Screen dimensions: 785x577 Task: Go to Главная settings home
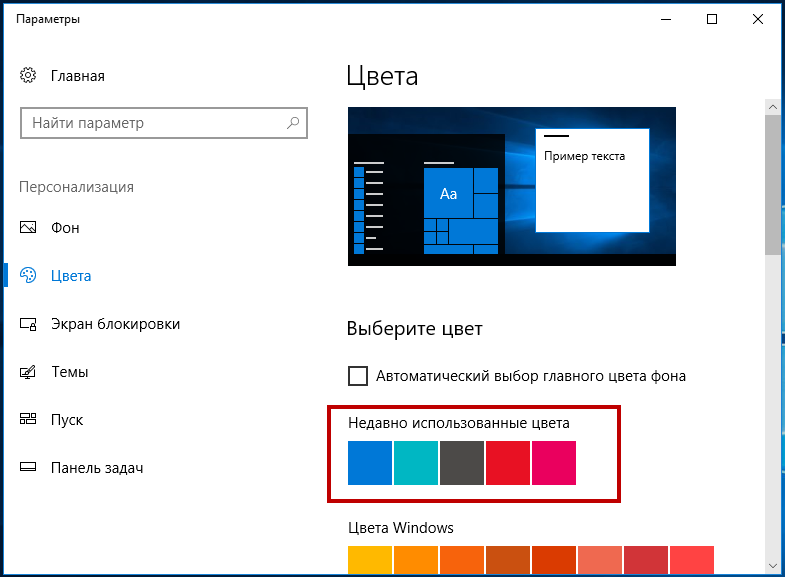(x=78, y=76)
